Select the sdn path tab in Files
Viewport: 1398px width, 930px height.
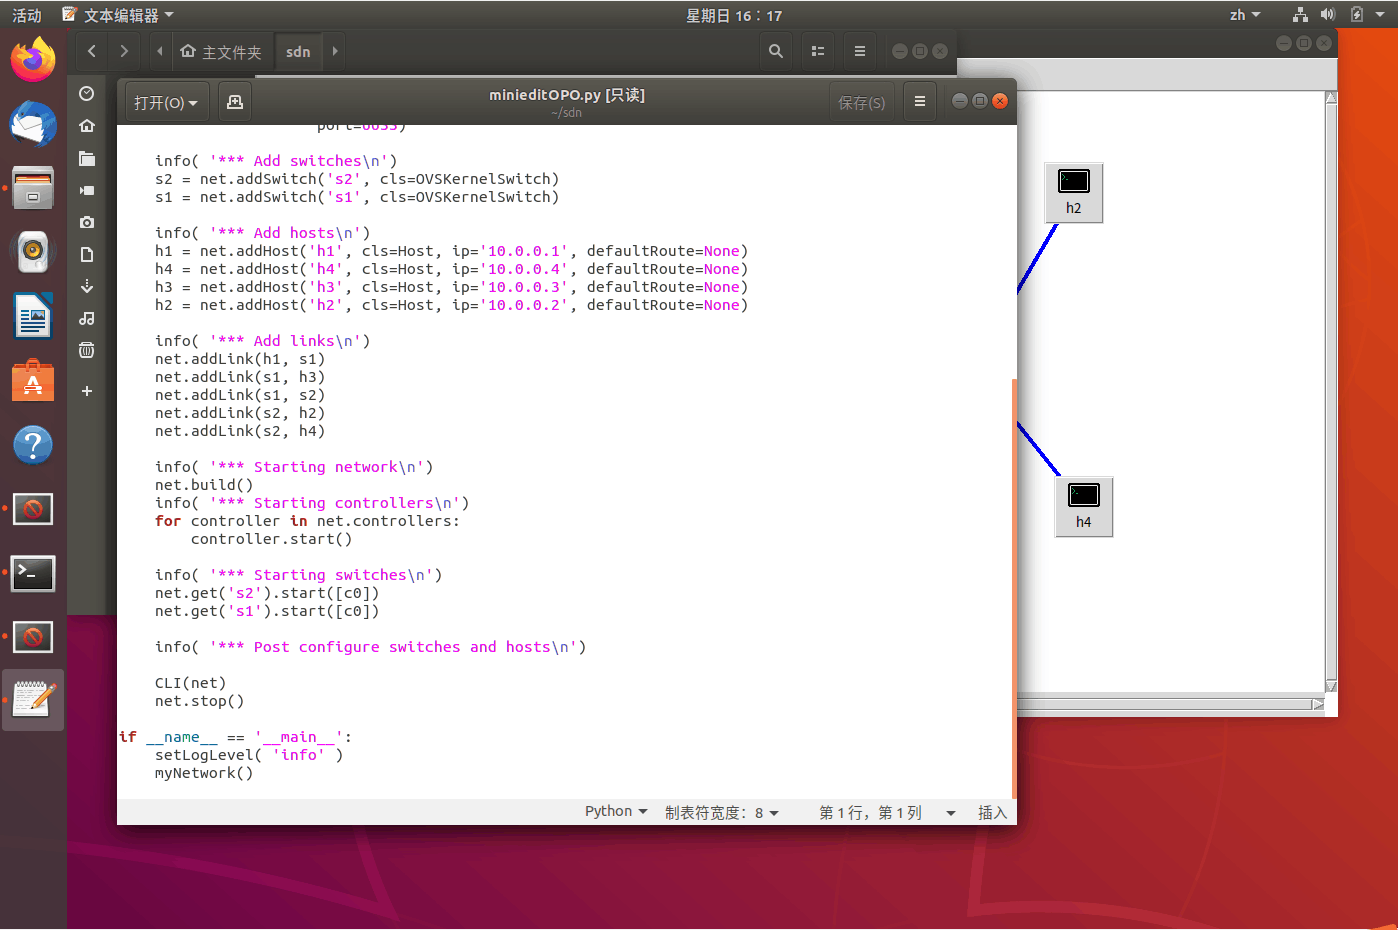pos(298,52)
